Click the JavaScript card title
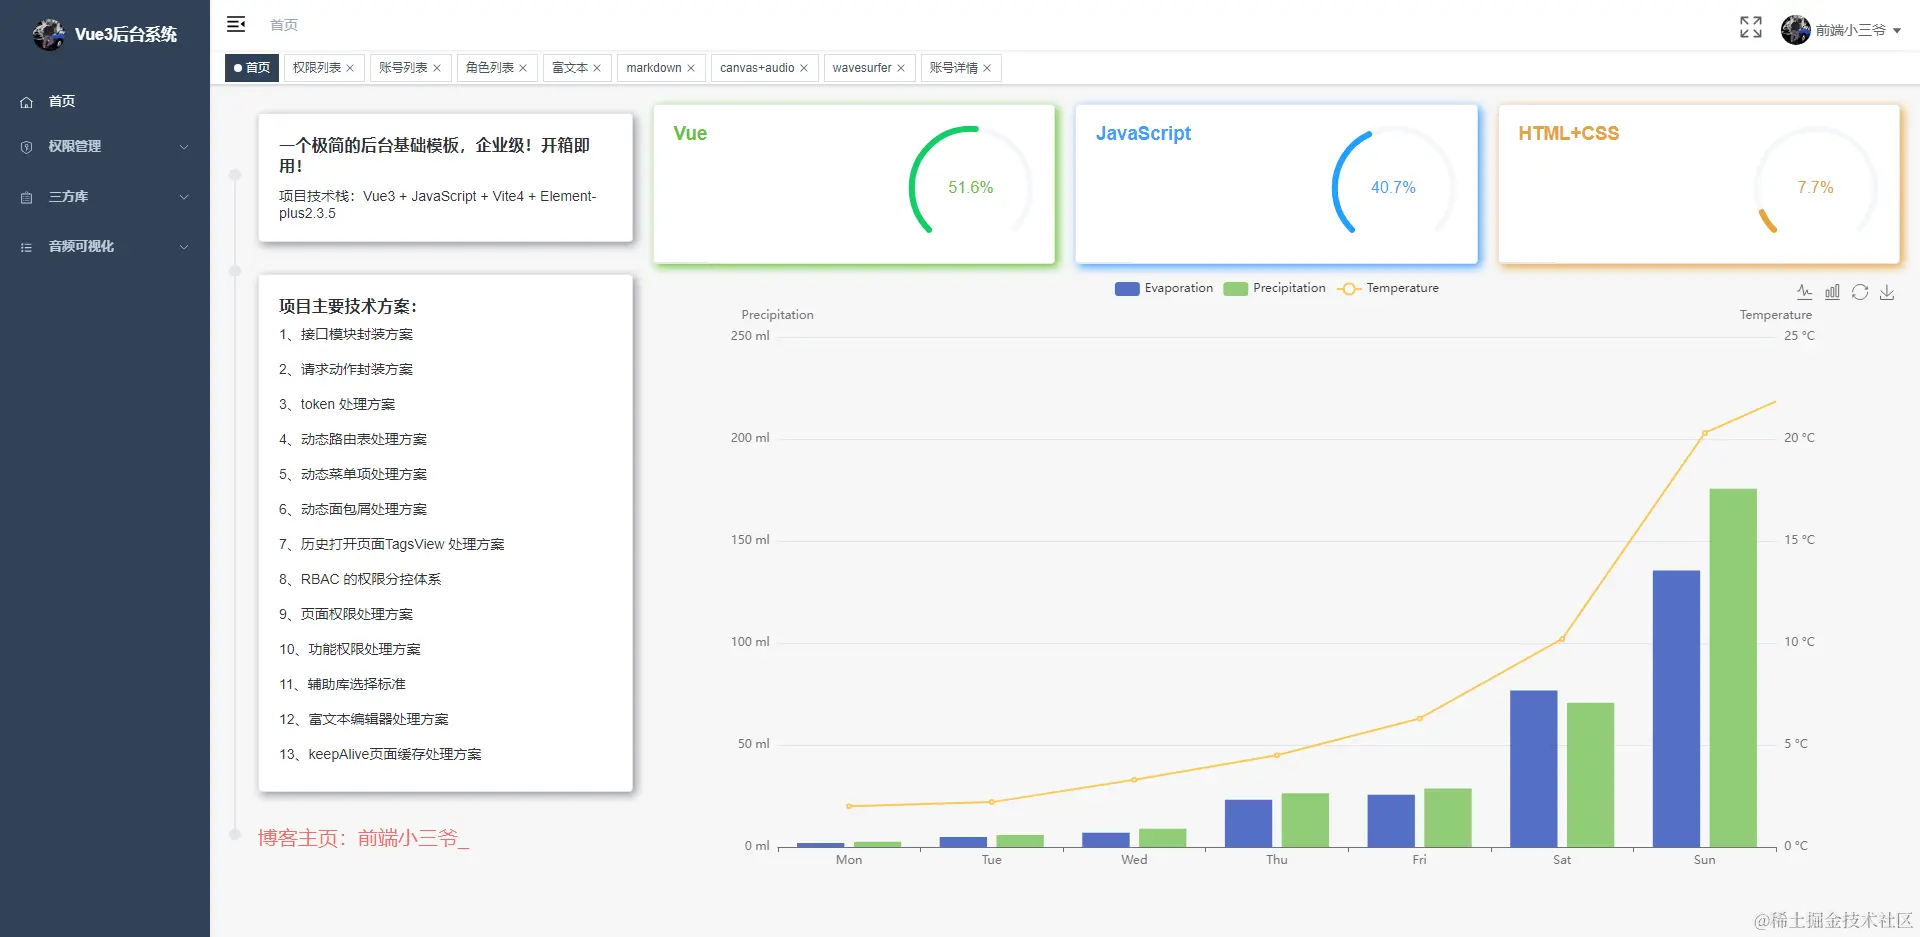Screen dimensions: 1920x937 [x=1143, y=133]
